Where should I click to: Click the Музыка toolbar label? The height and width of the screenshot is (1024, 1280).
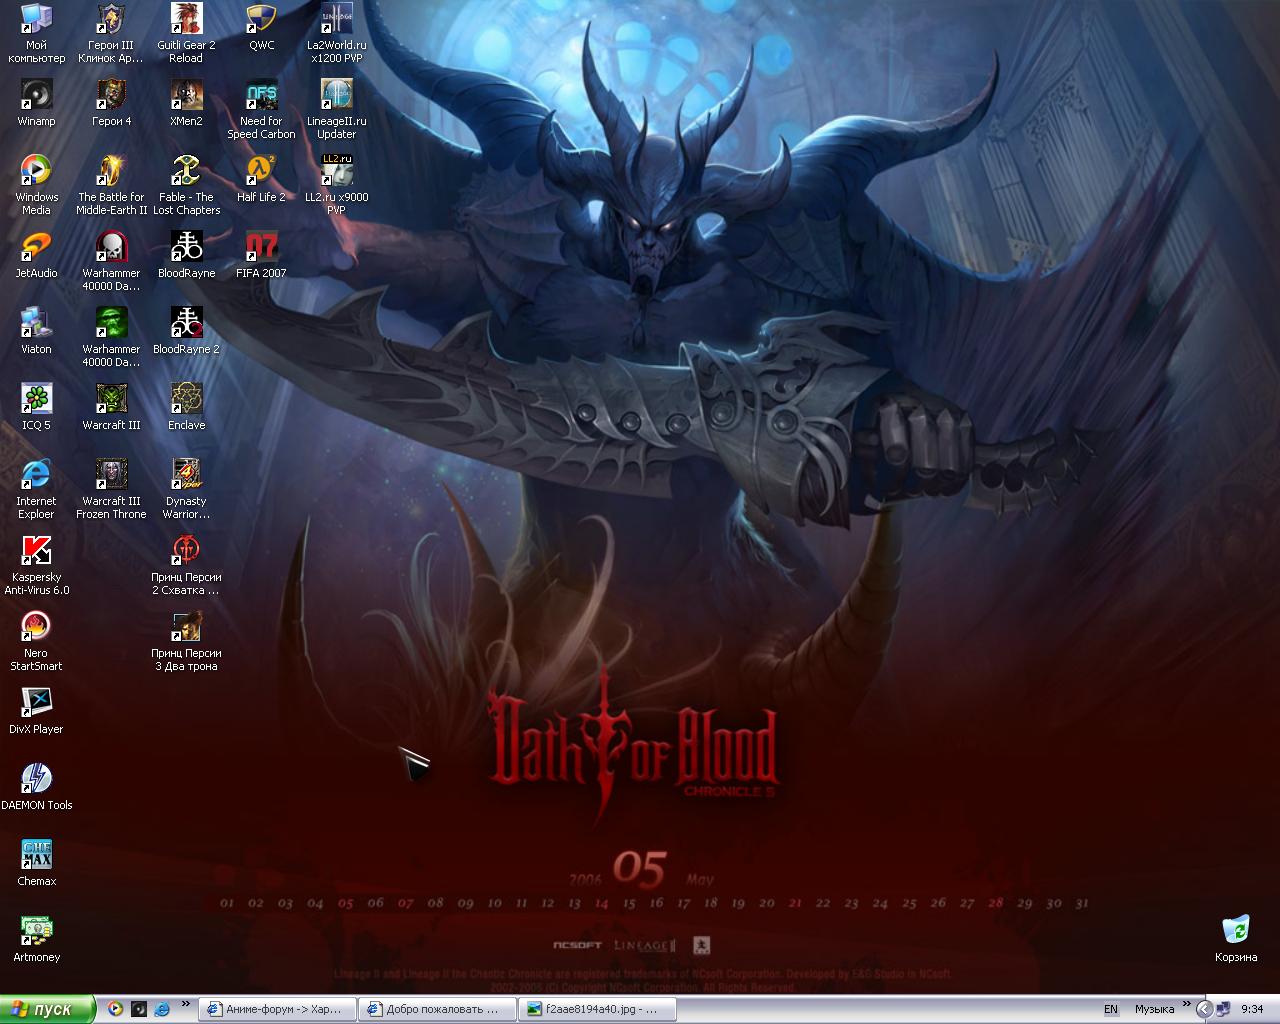point(1154,1010)
